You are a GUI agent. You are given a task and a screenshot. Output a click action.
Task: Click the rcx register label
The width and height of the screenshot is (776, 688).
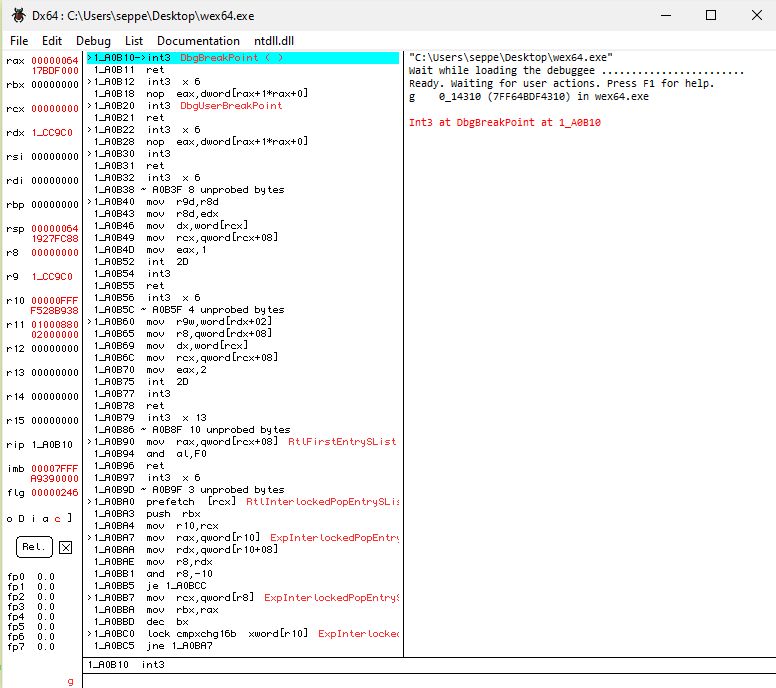coord(15,109)
